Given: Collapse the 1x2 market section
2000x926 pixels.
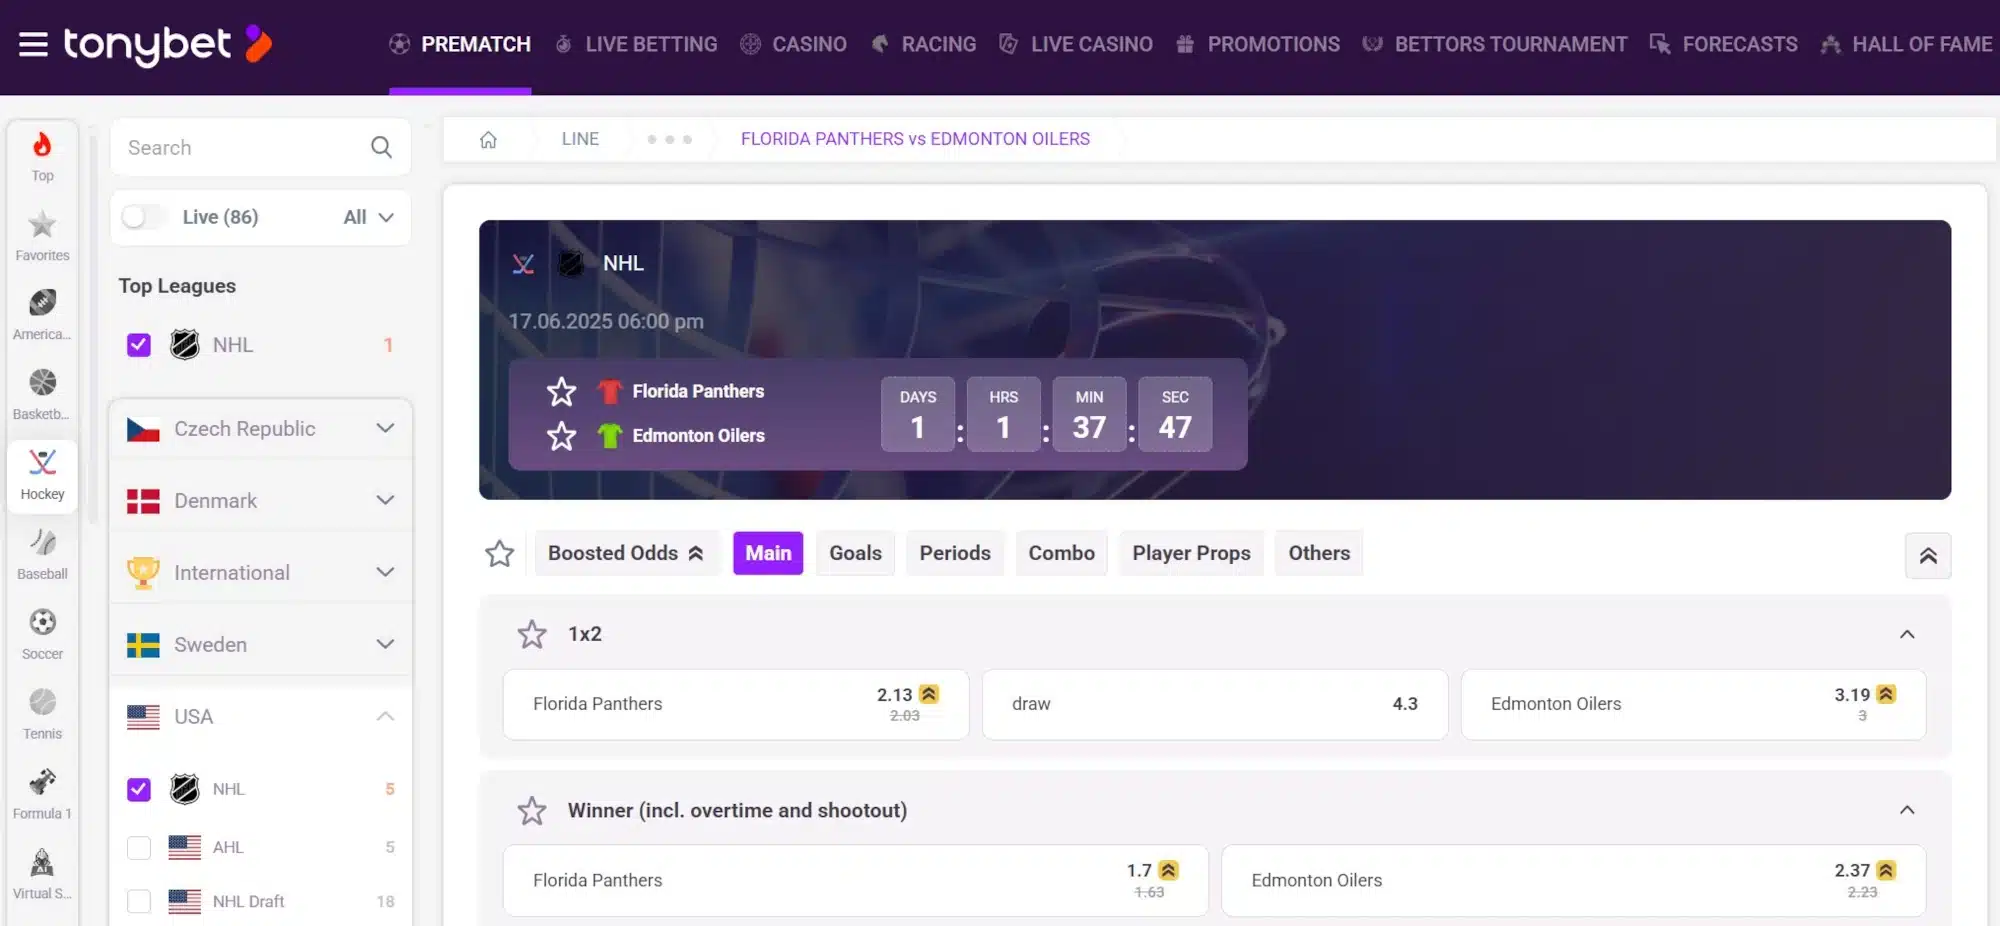Looking at the screenshot, I should click(x=1907, y=634).
